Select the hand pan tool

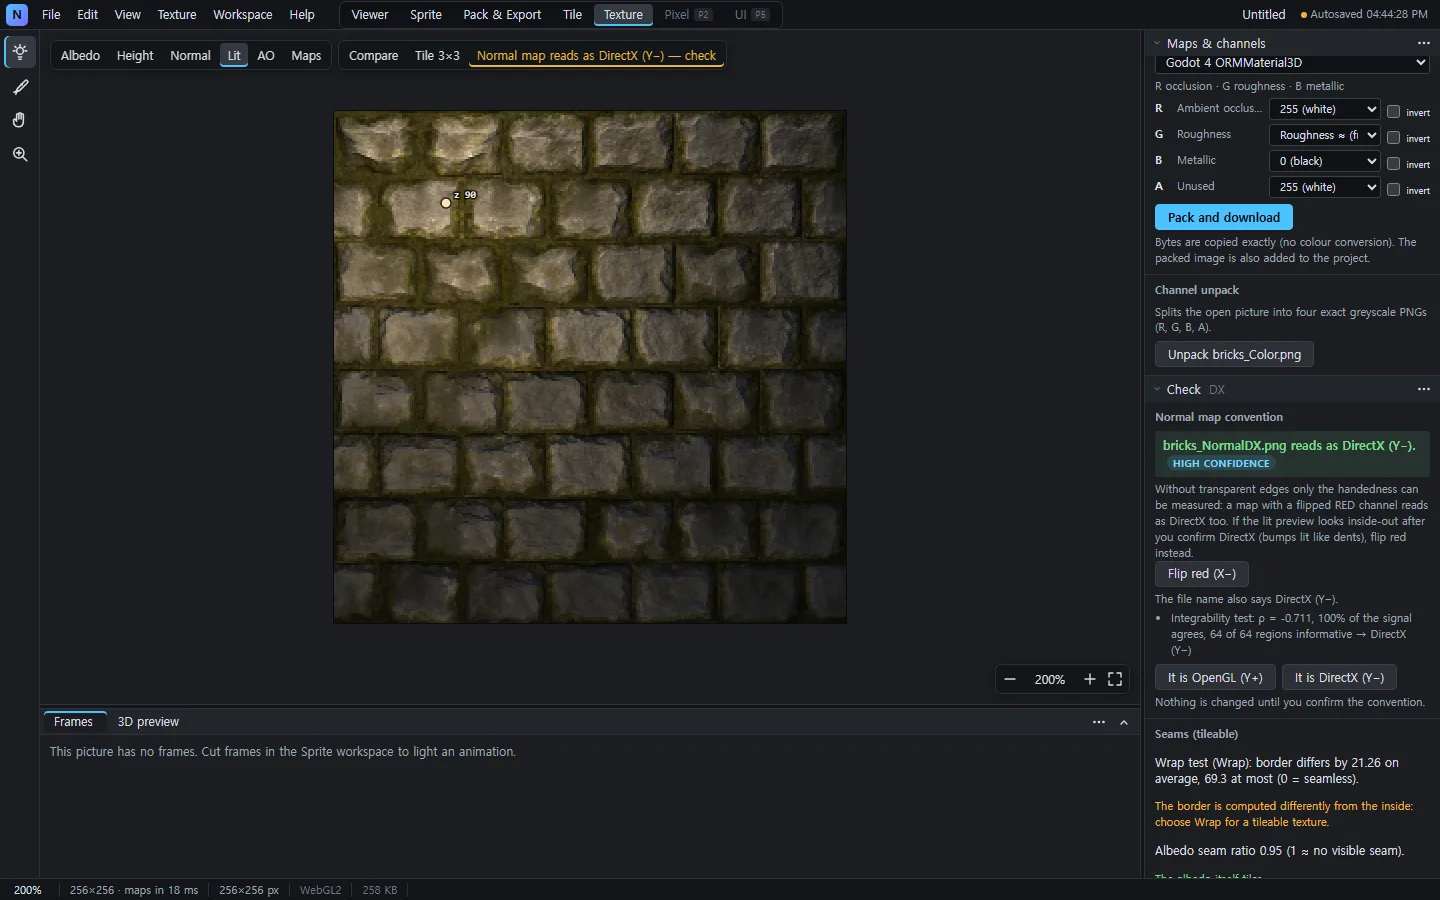point(20,120)
